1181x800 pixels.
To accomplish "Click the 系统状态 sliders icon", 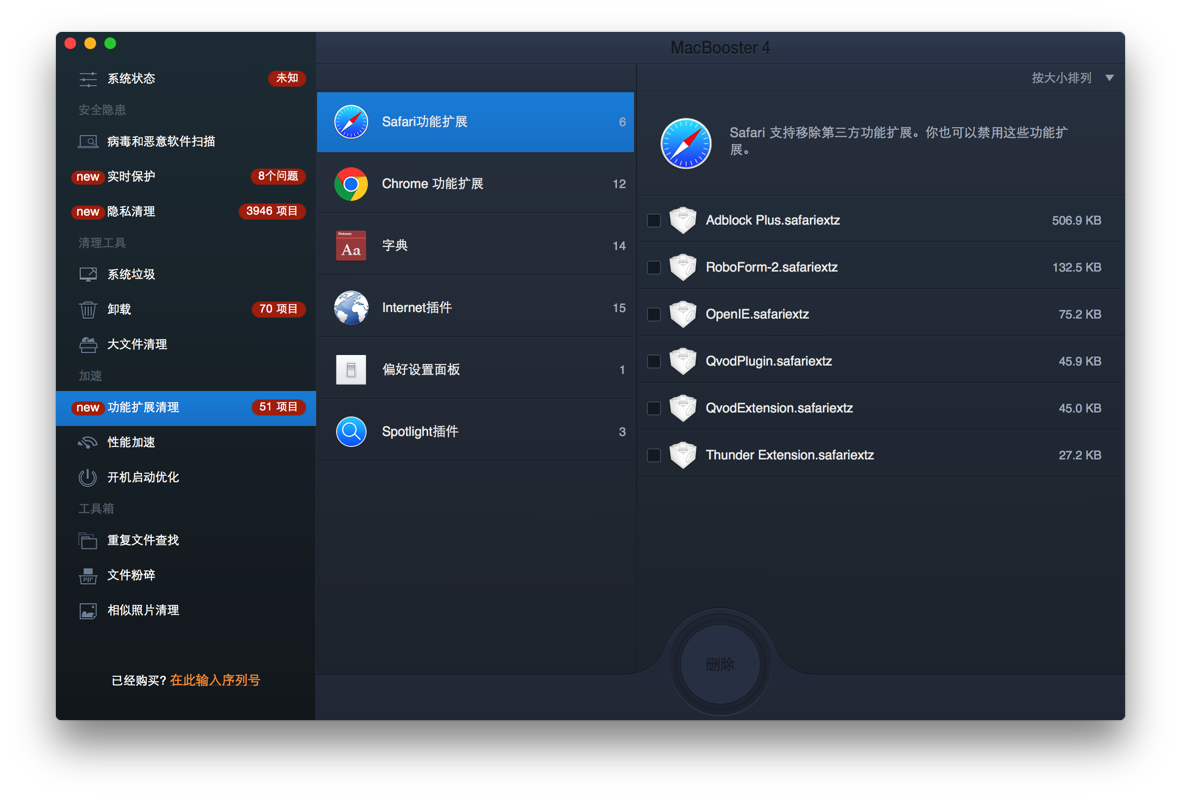I will point(88,79).
